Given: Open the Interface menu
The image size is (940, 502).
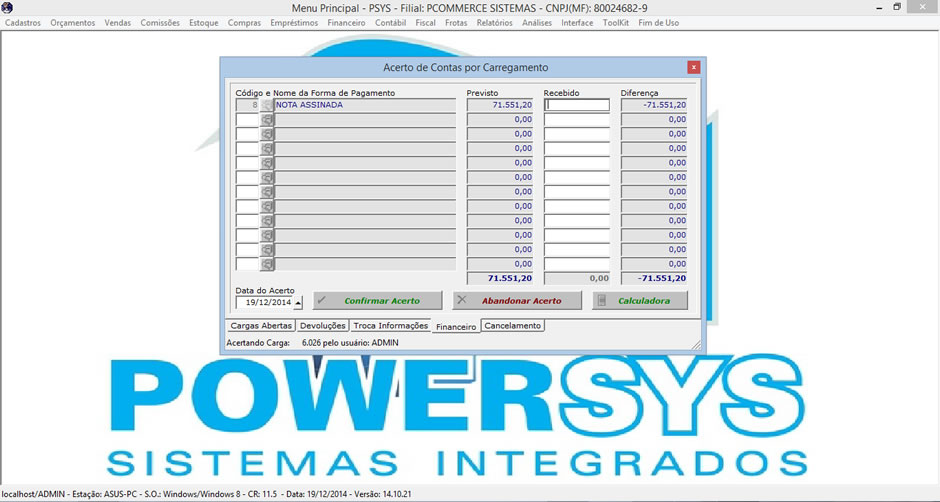Looking at the screenshot, I should click(577, 23).
